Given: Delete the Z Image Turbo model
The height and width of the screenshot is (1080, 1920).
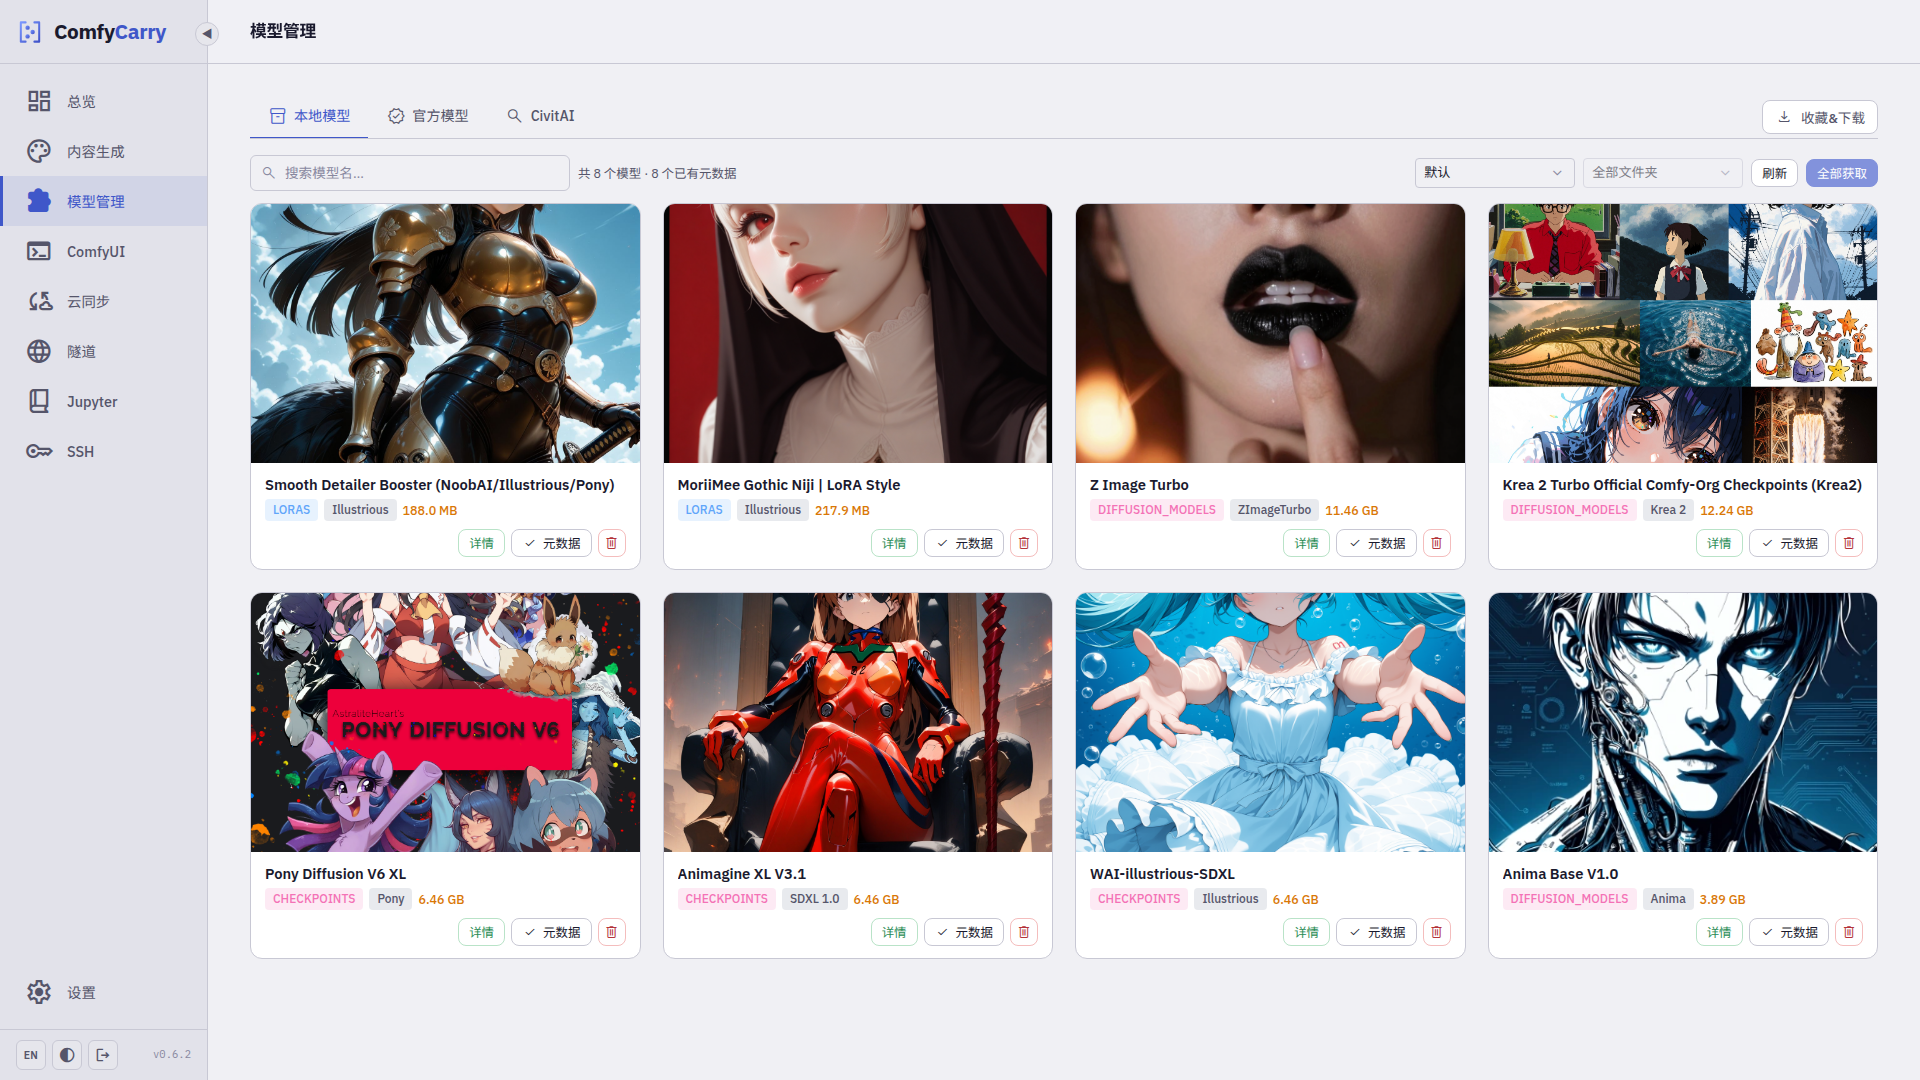Looking at the screenshot, I should pyautogui.click(x=1437, y=543).
